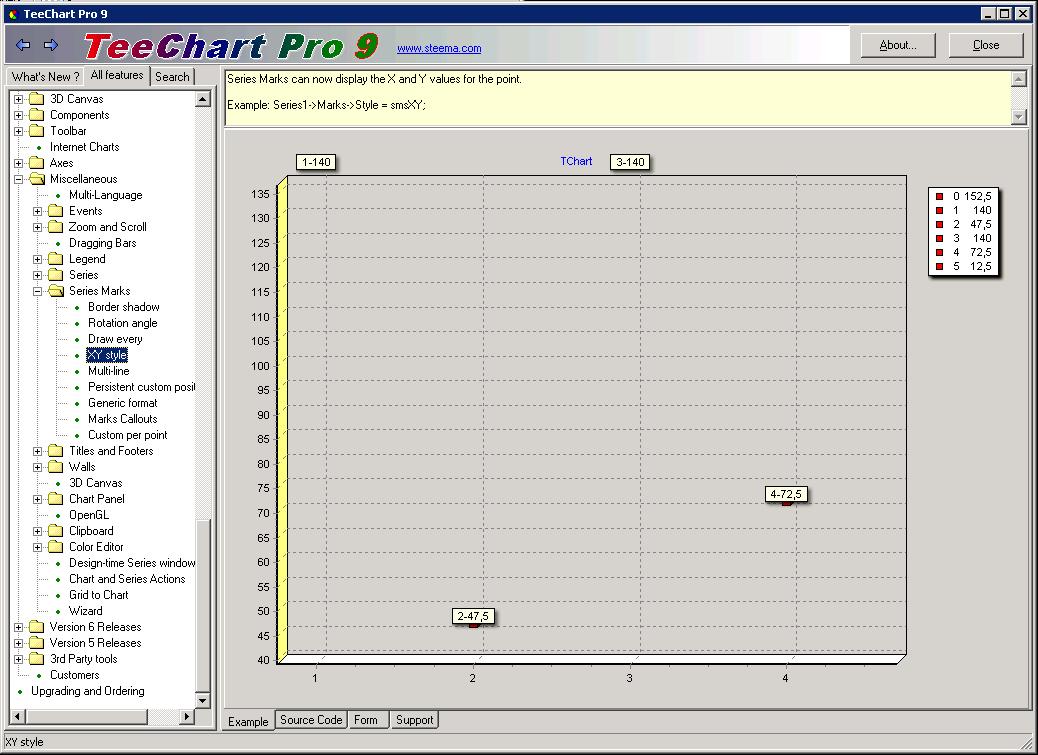Click the Components folder icon
Viewport: 1038px width, 755px height.
click(x=37, y=114)
